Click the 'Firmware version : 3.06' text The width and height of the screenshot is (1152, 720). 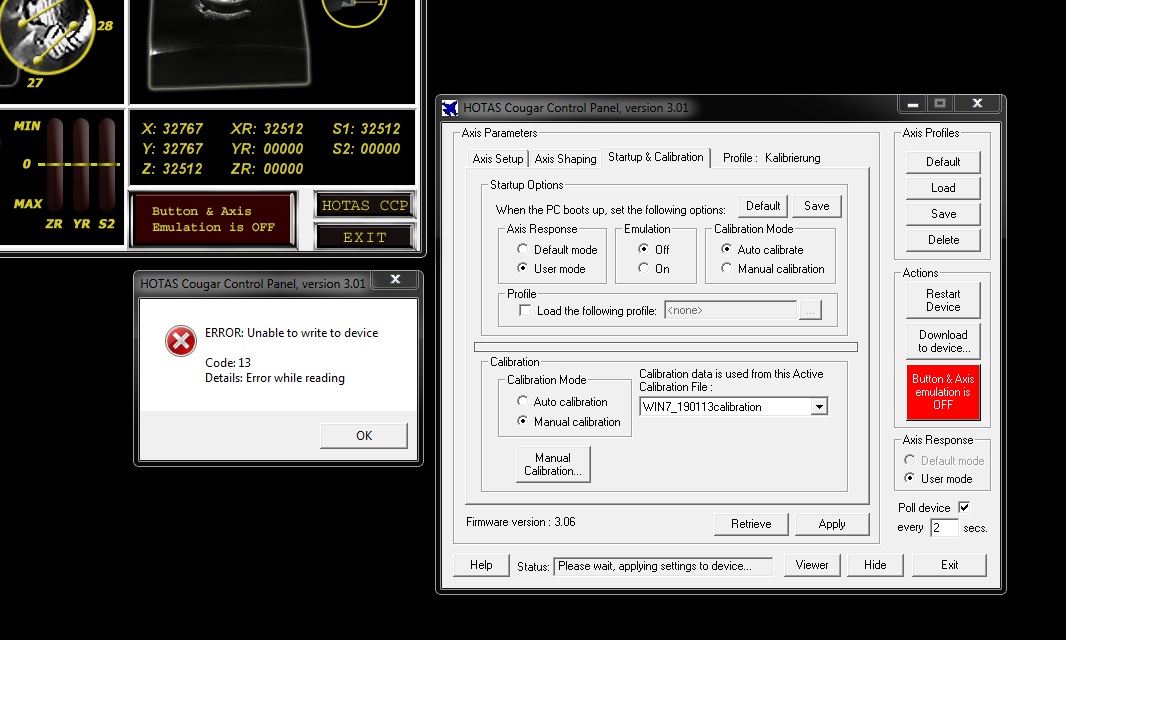[x=521, y=522]
